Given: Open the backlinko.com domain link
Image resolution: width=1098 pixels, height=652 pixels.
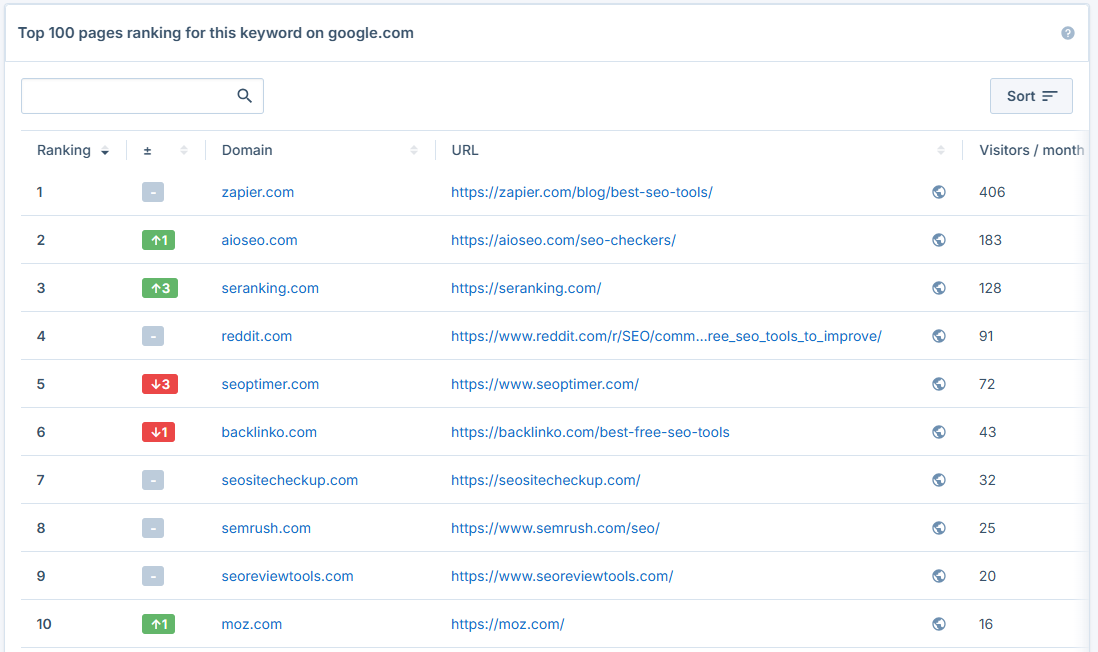Looking at the screenshot, I should click(269, 432).
